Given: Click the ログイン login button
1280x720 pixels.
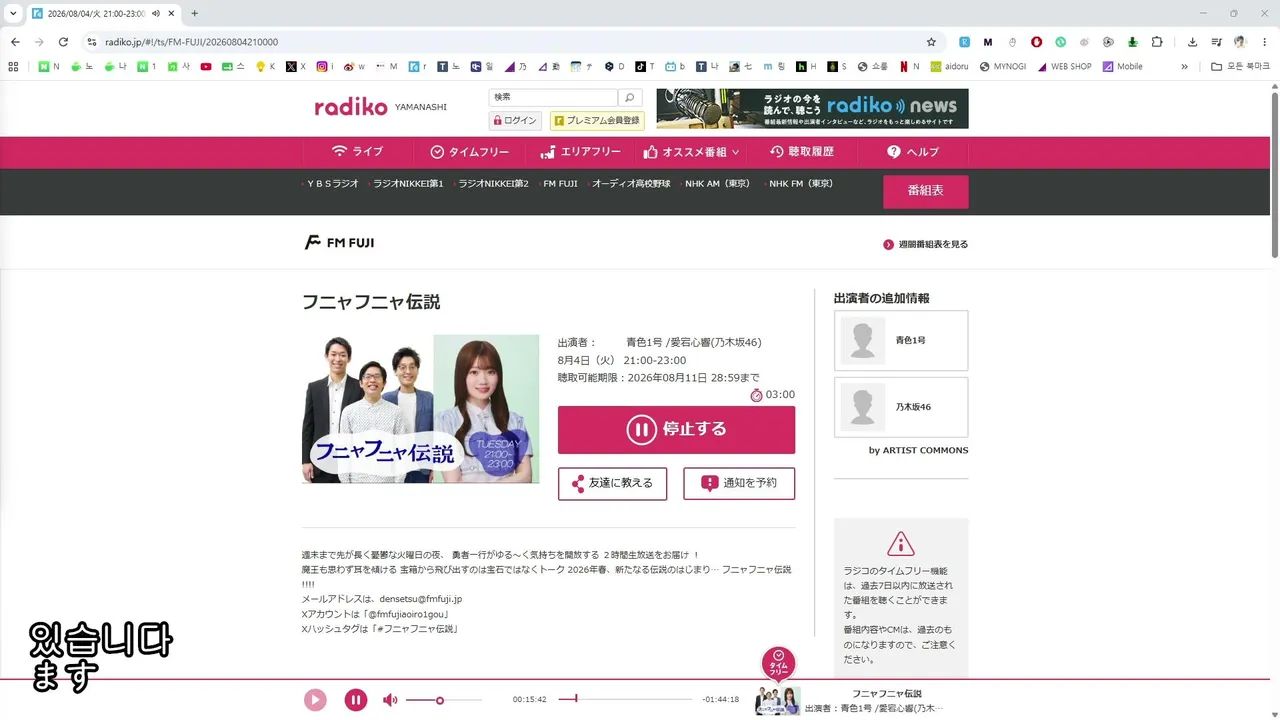Looking at the screenshot, I should [514, 121].
